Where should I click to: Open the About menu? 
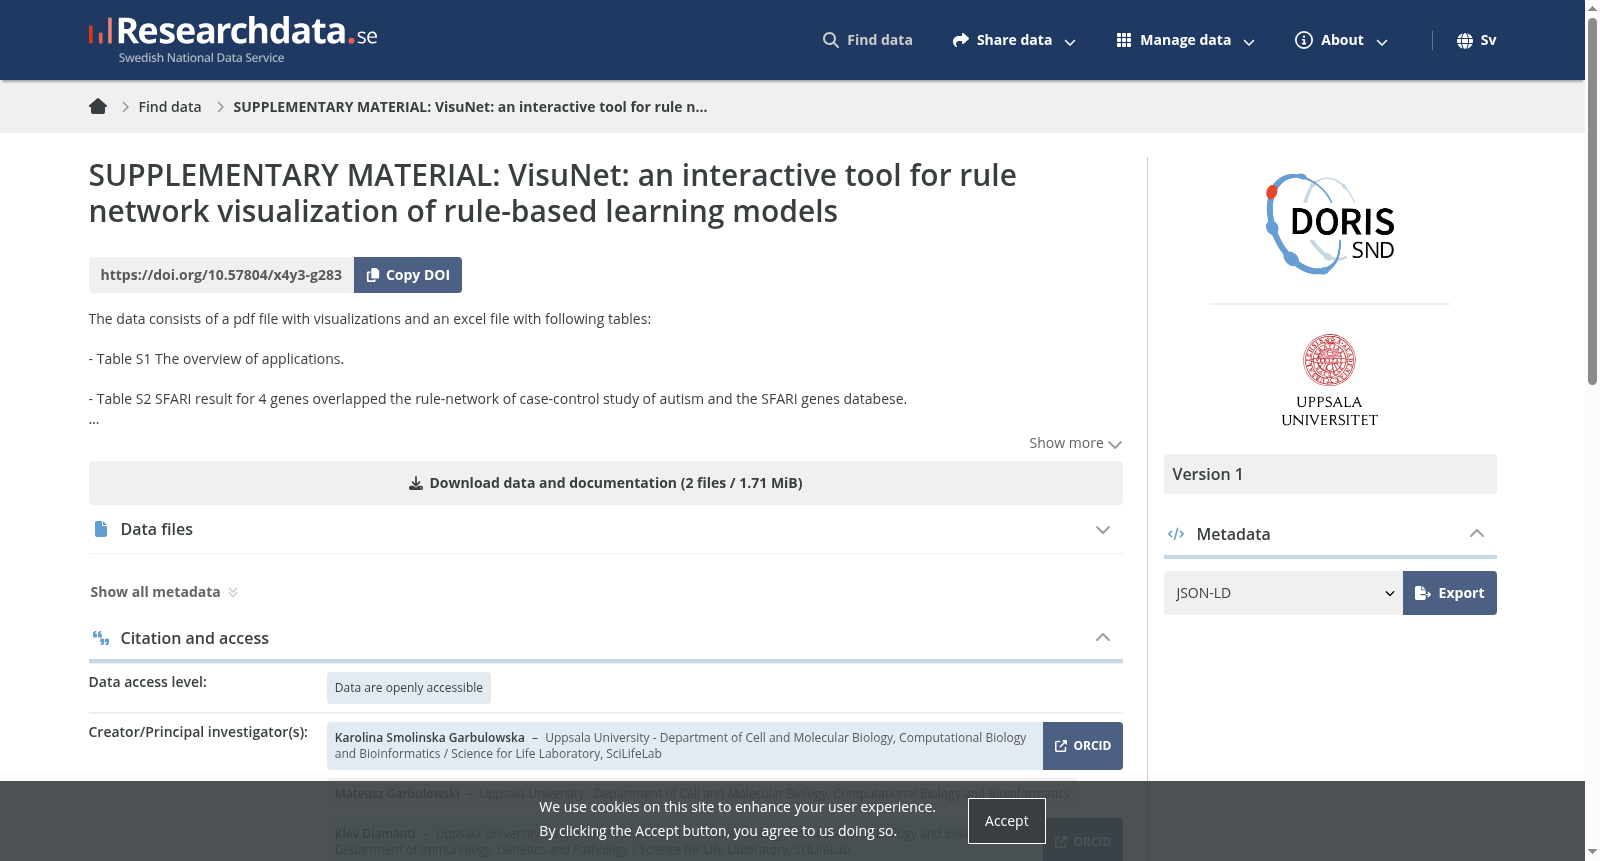(1342, 40)
